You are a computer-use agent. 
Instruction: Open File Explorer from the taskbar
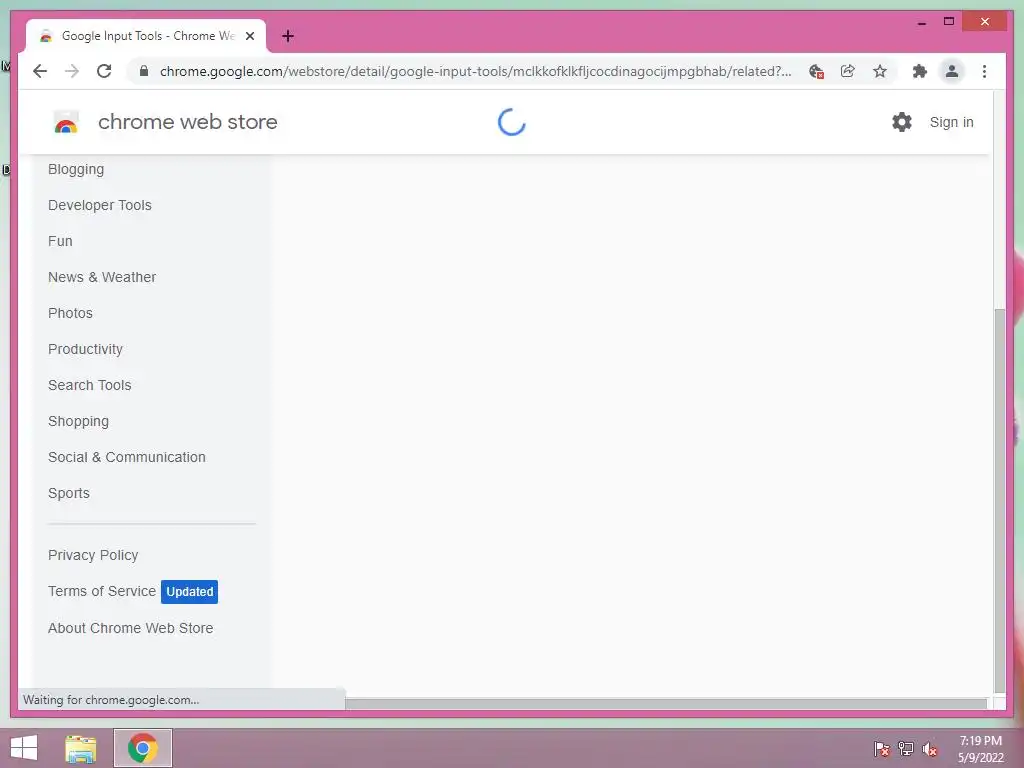coord(81,748)
